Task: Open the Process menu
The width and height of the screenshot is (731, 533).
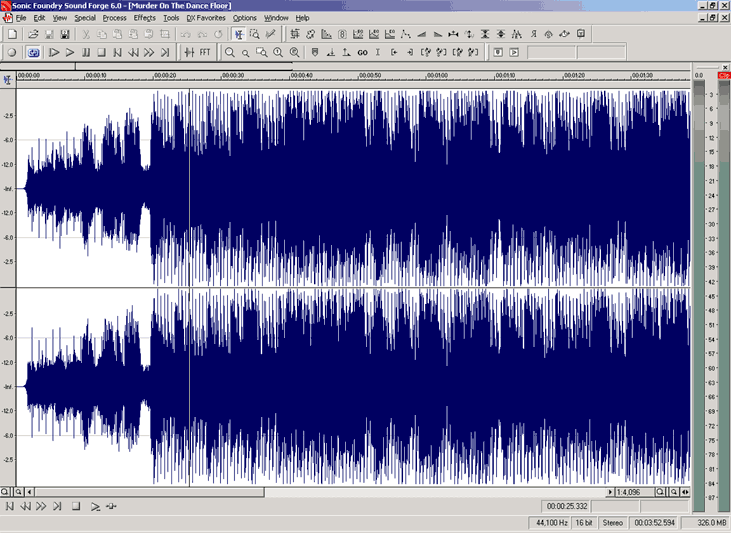Action: point(114,18)
